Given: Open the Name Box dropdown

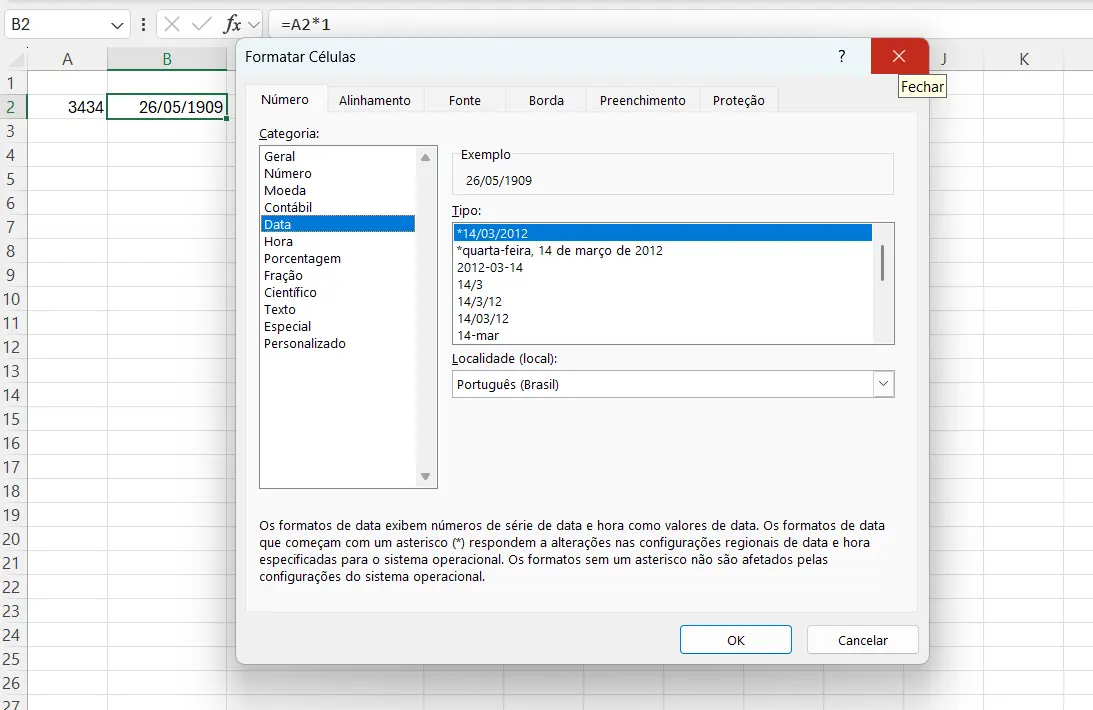Looking at the screenshot, I should coord(119,24).
